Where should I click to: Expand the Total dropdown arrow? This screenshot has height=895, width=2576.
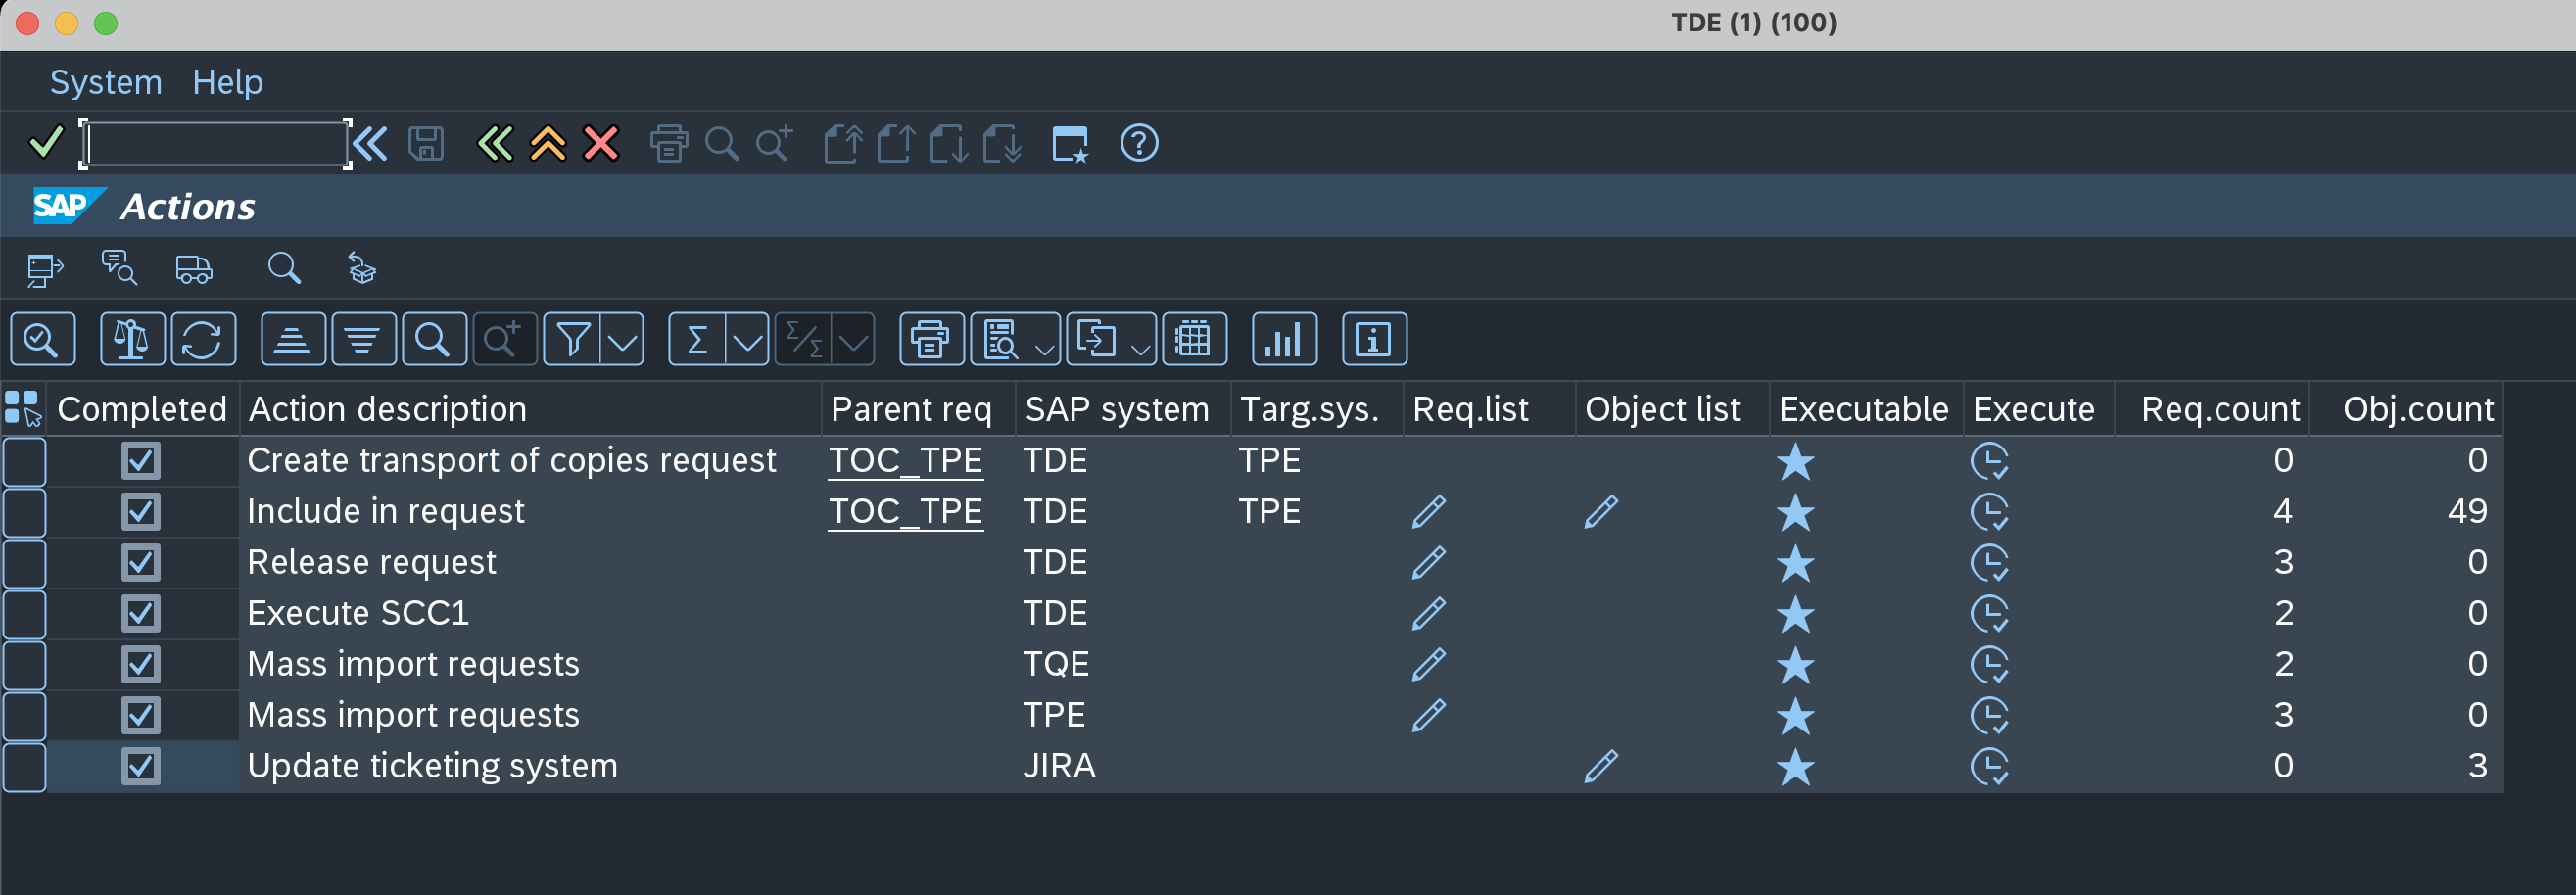click(748, 341)
